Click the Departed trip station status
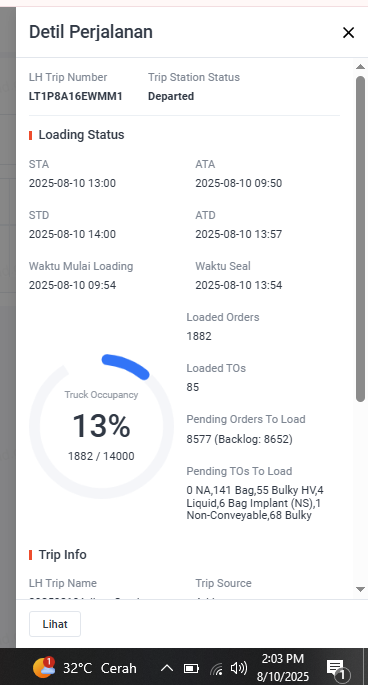The width and height of the screenshot is (368, 685). coord(171,96)
